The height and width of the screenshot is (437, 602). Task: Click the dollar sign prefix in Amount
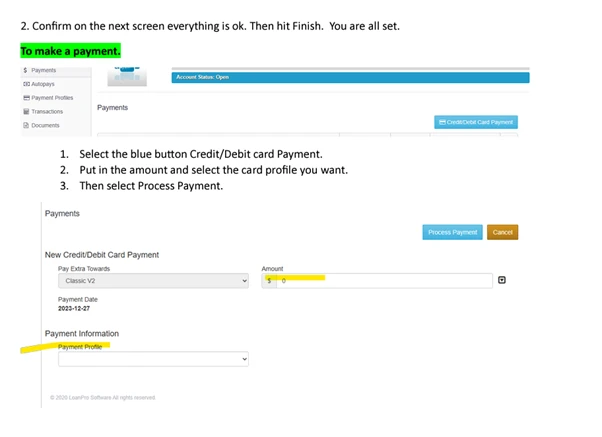point(269,281)
